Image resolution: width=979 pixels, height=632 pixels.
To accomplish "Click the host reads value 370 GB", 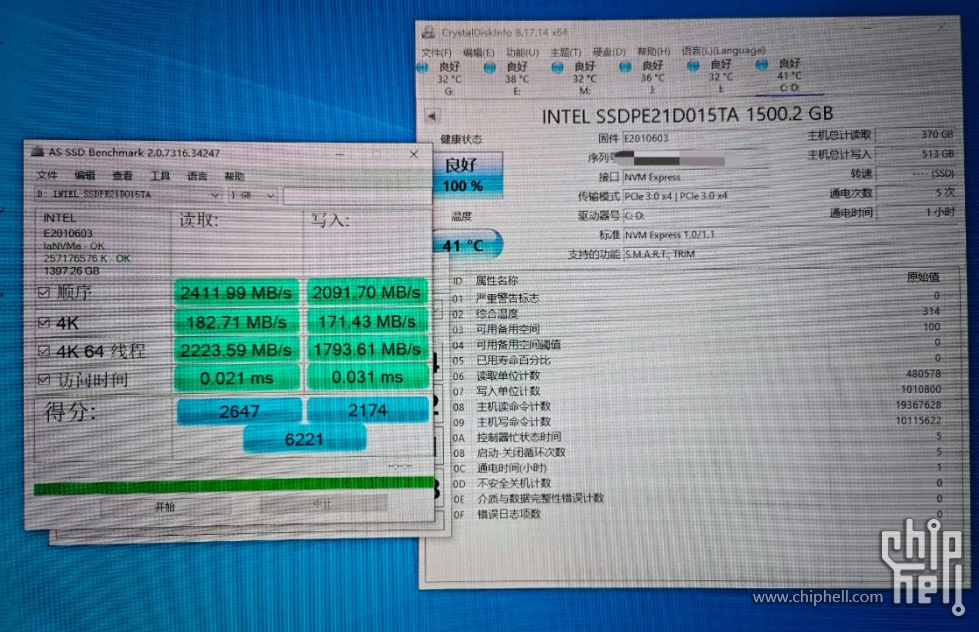I will click(916, 134).
